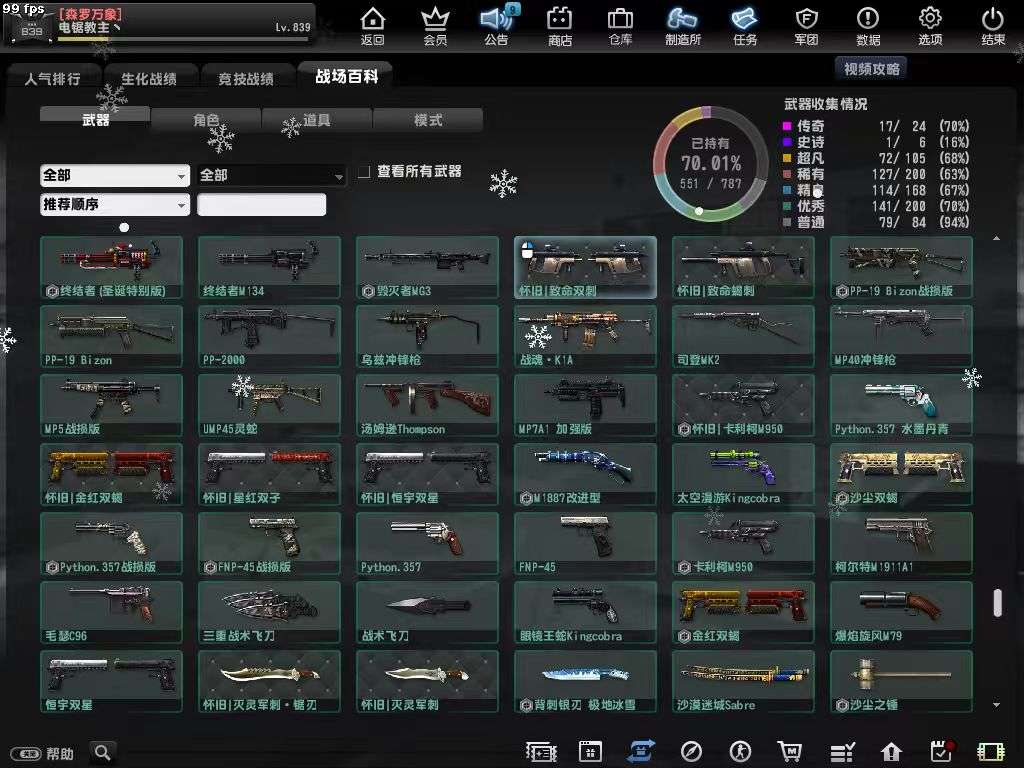This screenshot has width=1024, height=768.
Task: Click the shopping cart icon in bottom toolbar
Action: tap(790, 751)
